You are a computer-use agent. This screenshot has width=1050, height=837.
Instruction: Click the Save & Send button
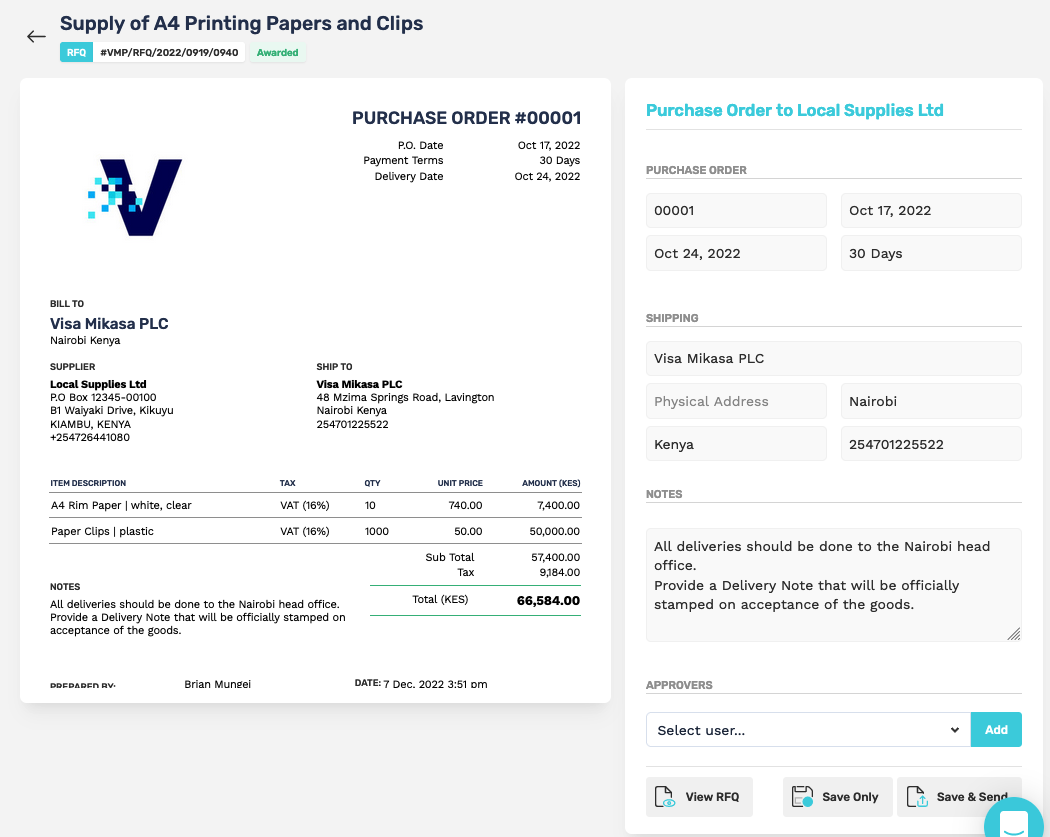pyautogui.click(x=958, y=796)
